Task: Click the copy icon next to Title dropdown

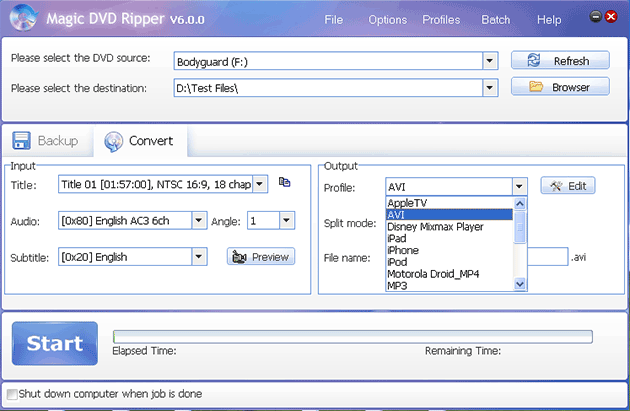Action: point(284,182)
